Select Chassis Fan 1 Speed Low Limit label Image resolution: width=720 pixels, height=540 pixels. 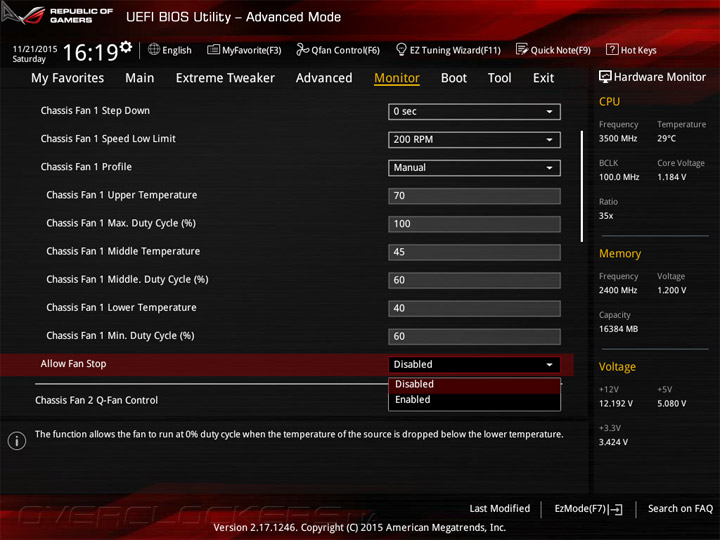pyautogui.click(x=108, y=139)
